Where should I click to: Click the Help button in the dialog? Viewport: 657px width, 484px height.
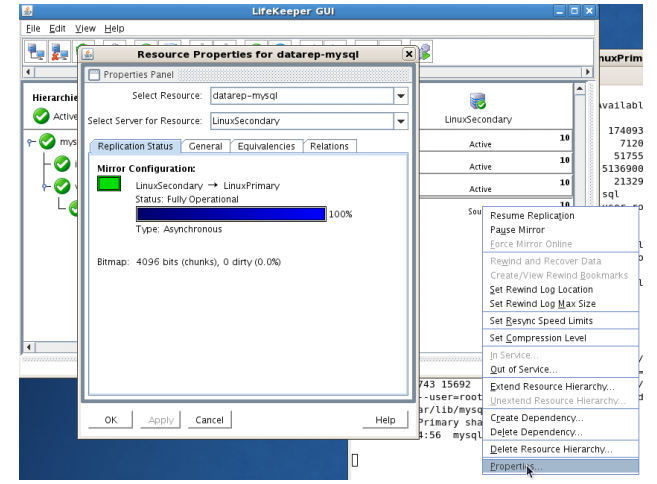[385, 420]
